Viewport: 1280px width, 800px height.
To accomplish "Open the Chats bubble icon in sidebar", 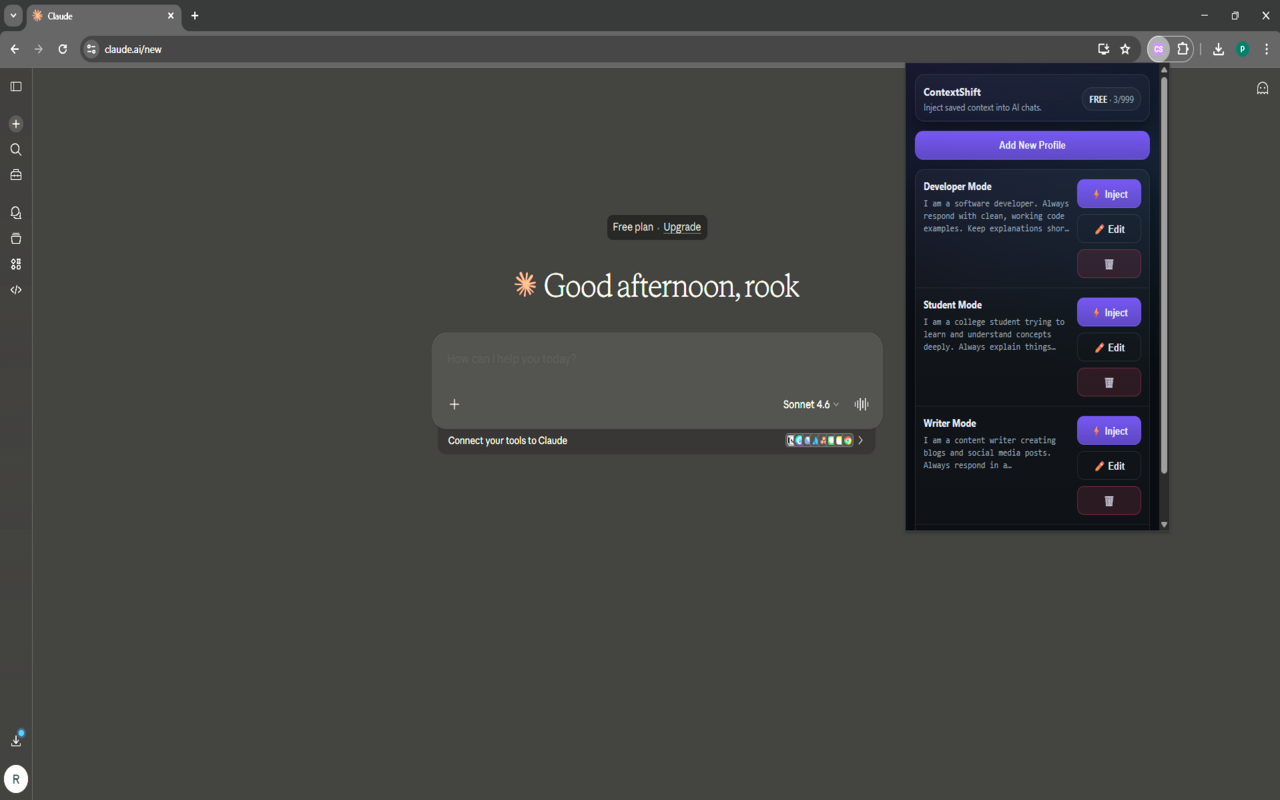I will pos(16,213).
